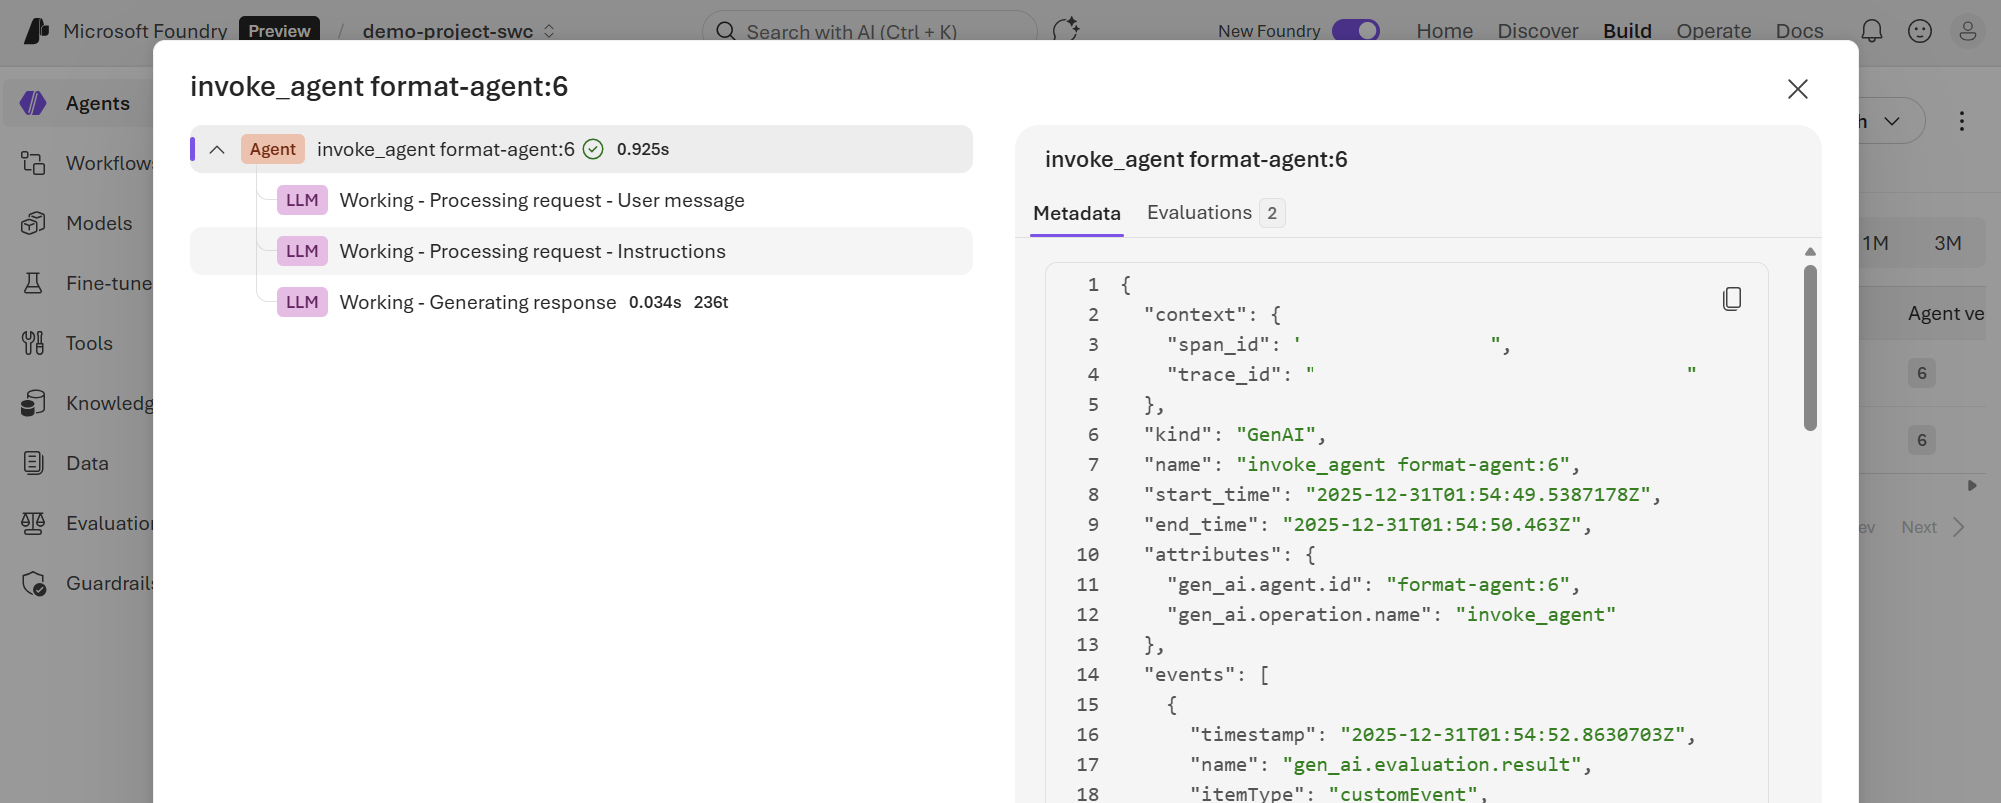Select the 1M time range button
This screenshot has width=2001, height=803.
[1875, 243]
